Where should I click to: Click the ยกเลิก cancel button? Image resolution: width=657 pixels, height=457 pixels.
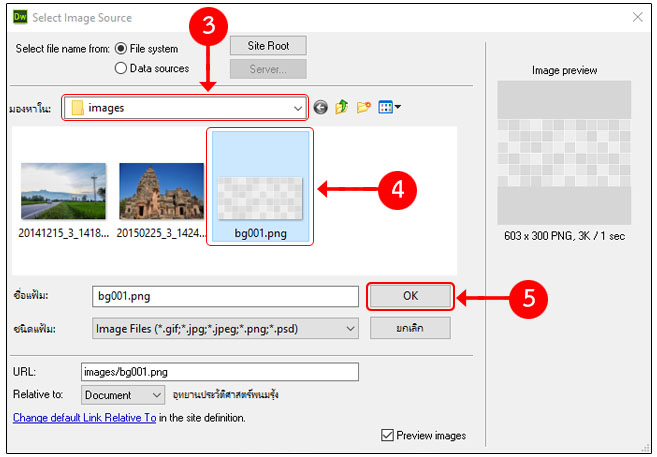point(409,328)
